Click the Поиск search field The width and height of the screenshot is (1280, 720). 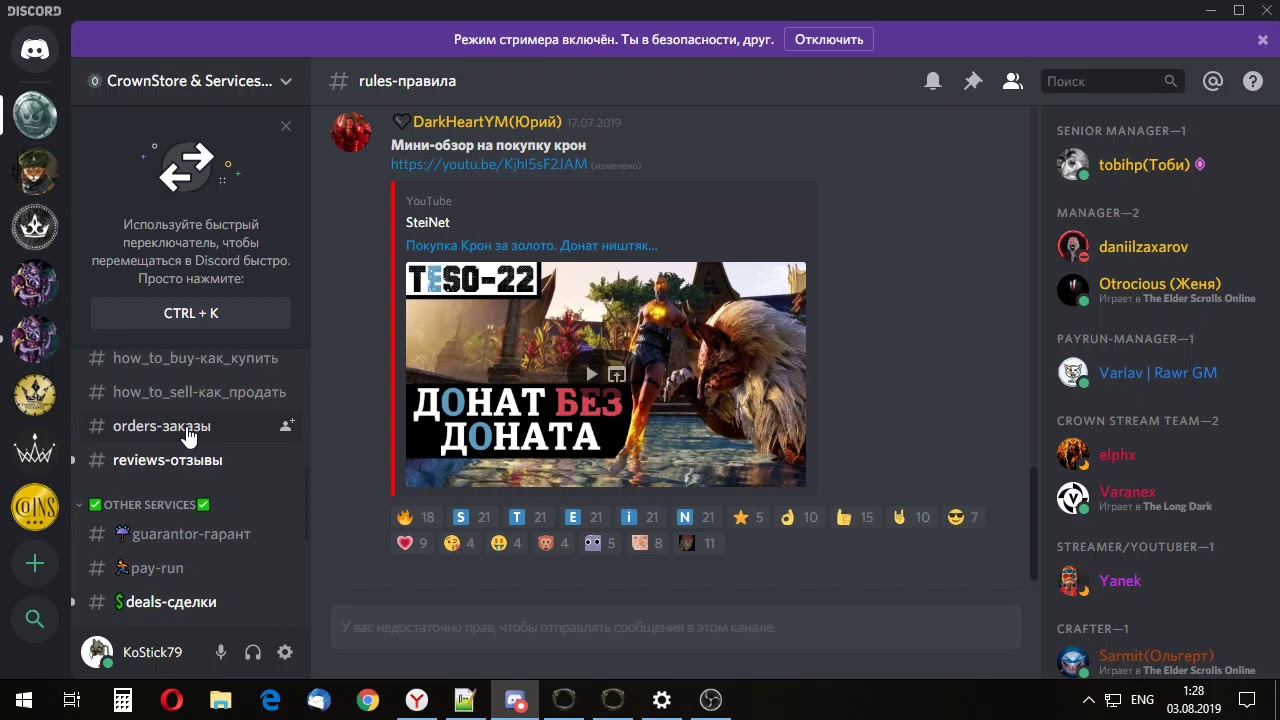pyautogui.click(x=1112, y=81)
